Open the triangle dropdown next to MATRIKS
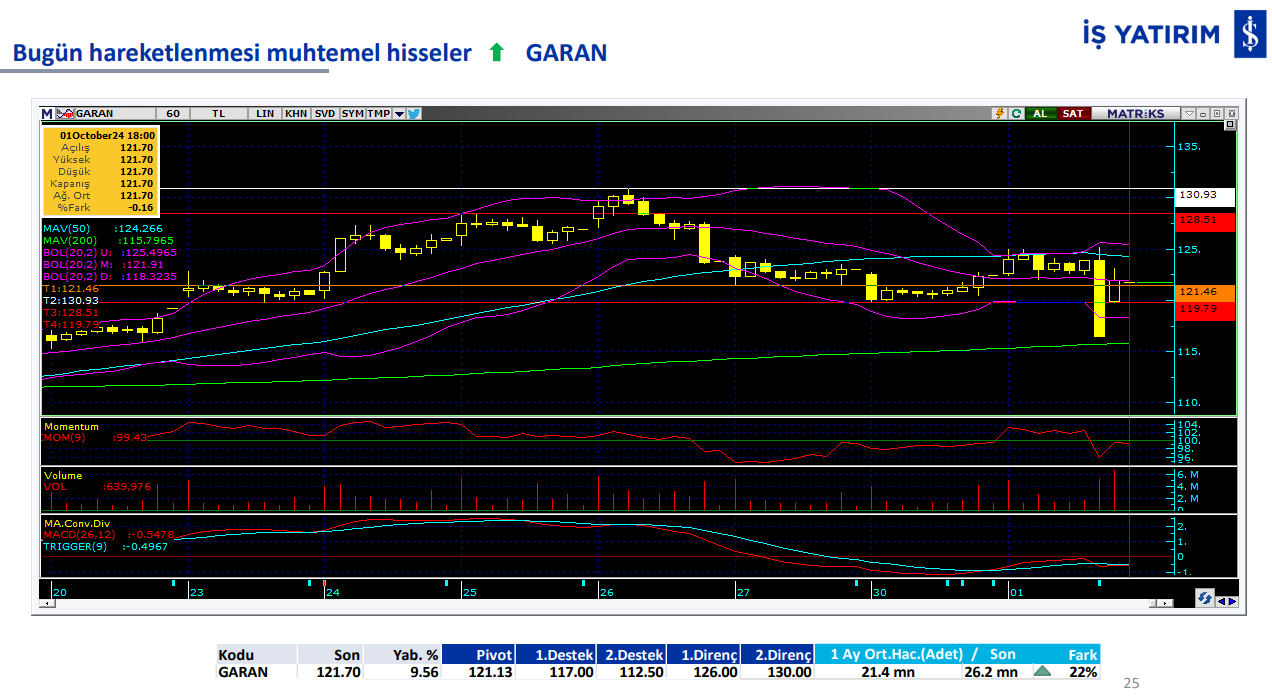Screen dimensions: 1272x697 (x=1188, y=113)
